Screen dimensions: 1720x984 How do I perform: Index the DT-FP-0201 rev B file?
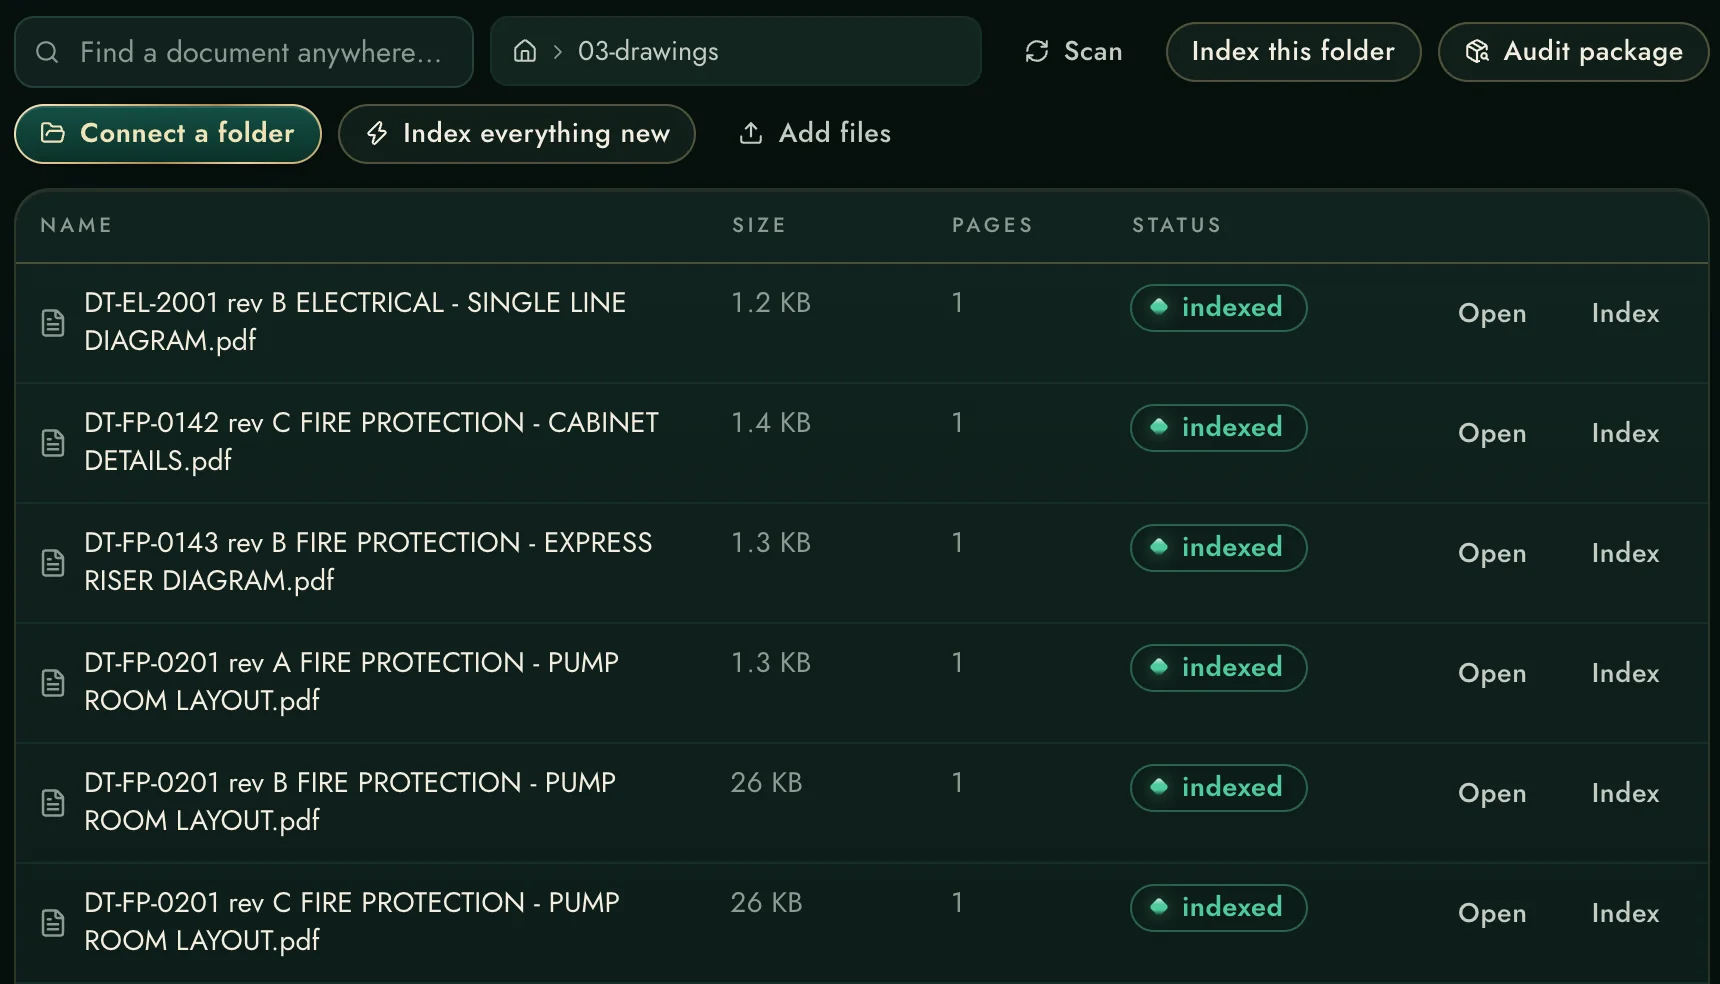coord(1625,793)
